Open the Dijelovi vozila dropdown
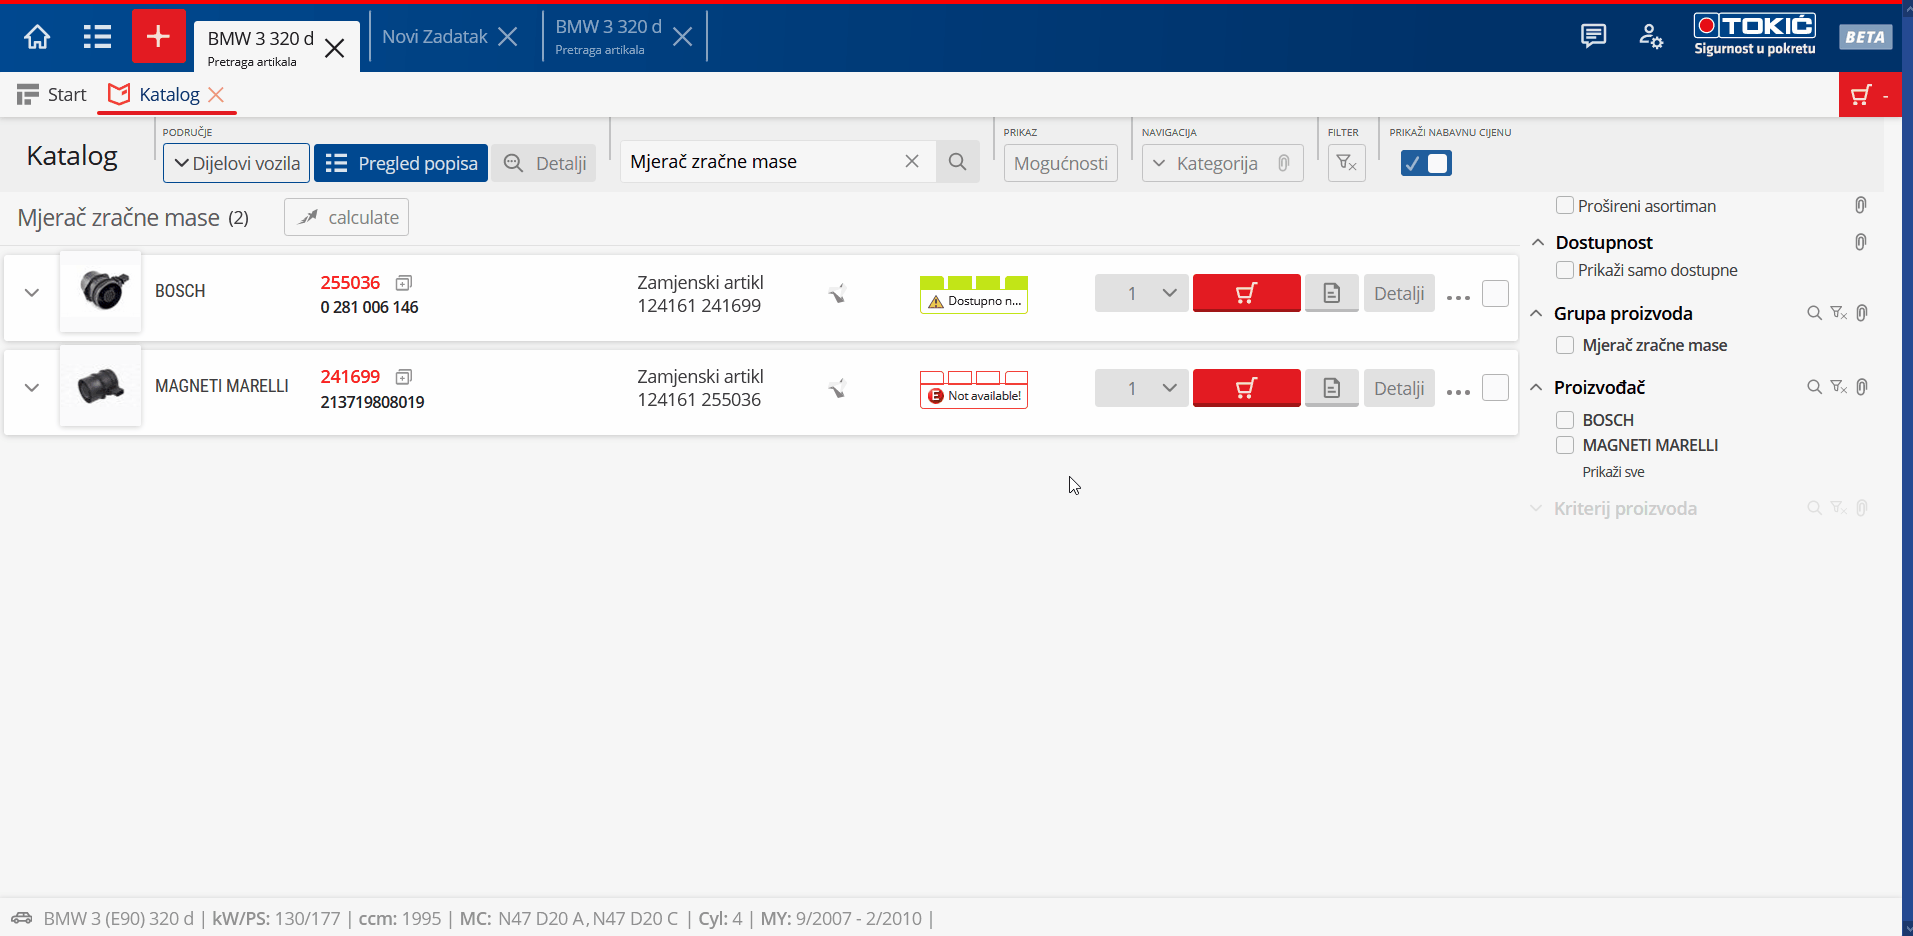The image size is (1913, 936). [237, 164]
